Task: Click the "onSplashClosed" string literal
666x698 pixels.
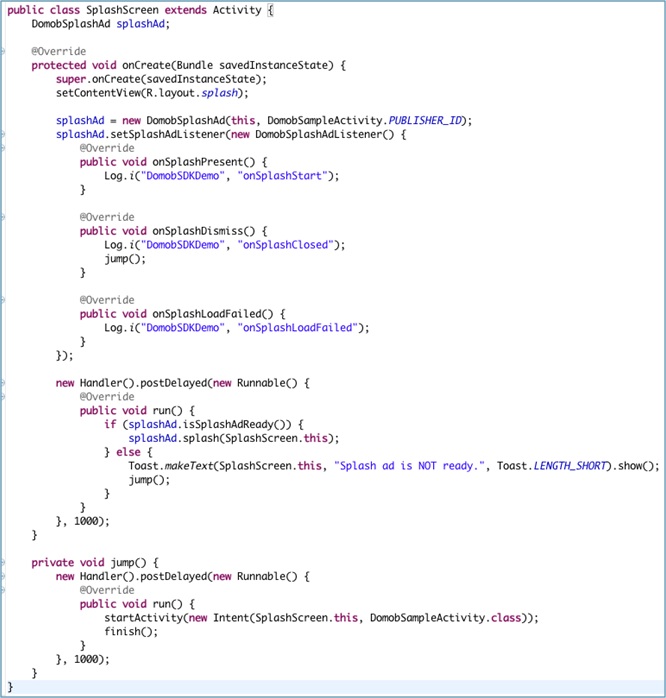Action: point(286,245)
